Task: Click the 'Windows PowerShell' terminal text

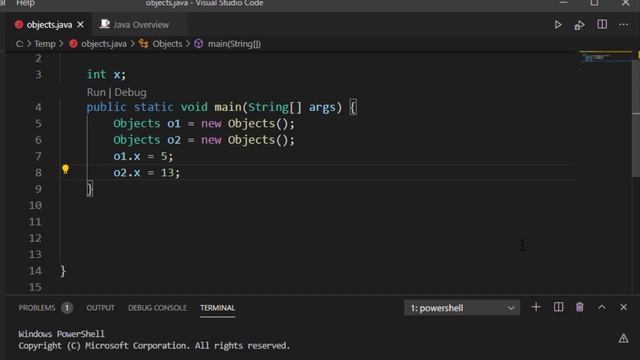Action: 61,334
